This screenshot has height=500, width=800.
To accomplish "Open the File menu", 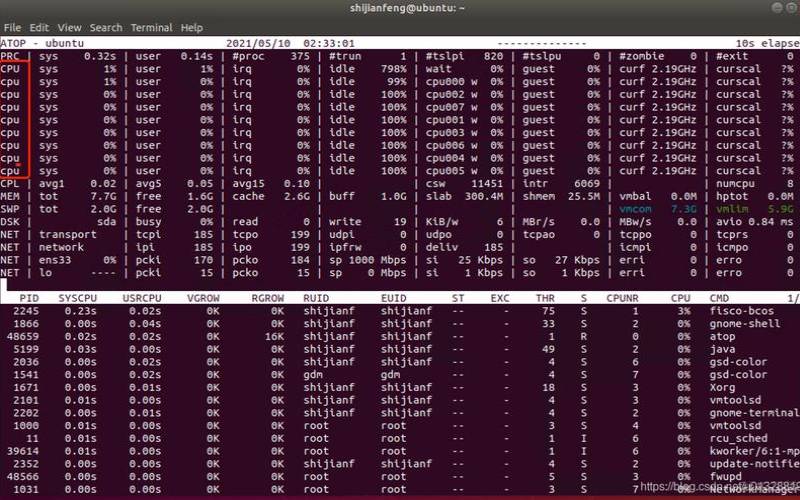I will coord(12,28).
